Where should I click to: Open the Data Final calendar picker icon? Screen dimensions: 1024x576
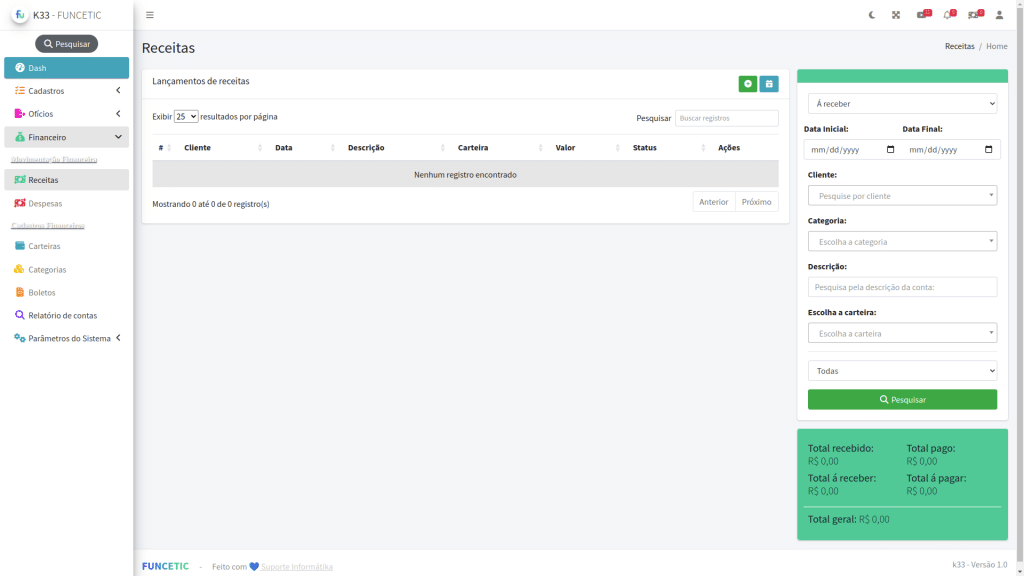[989, 150]
